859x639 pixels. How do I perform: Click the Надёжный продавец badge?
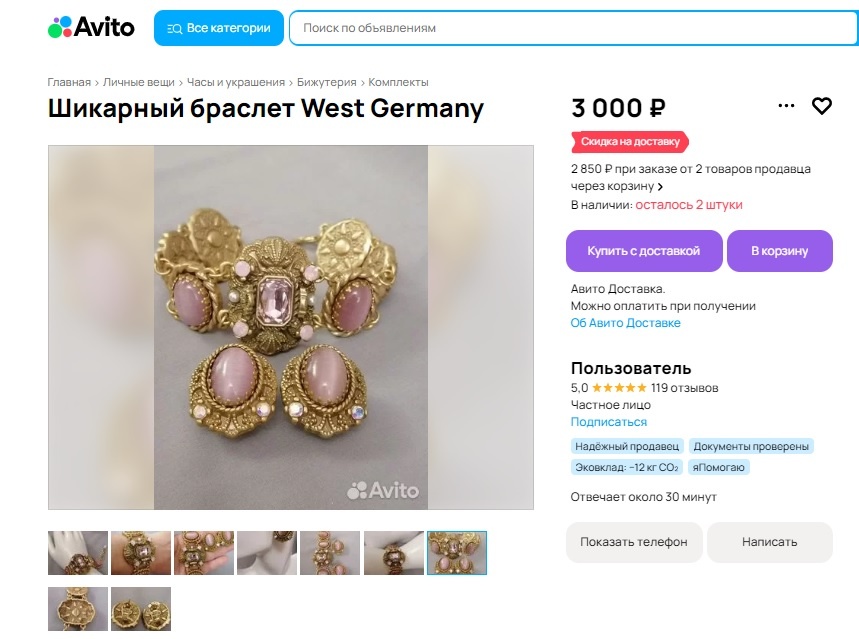click(627, 446)
